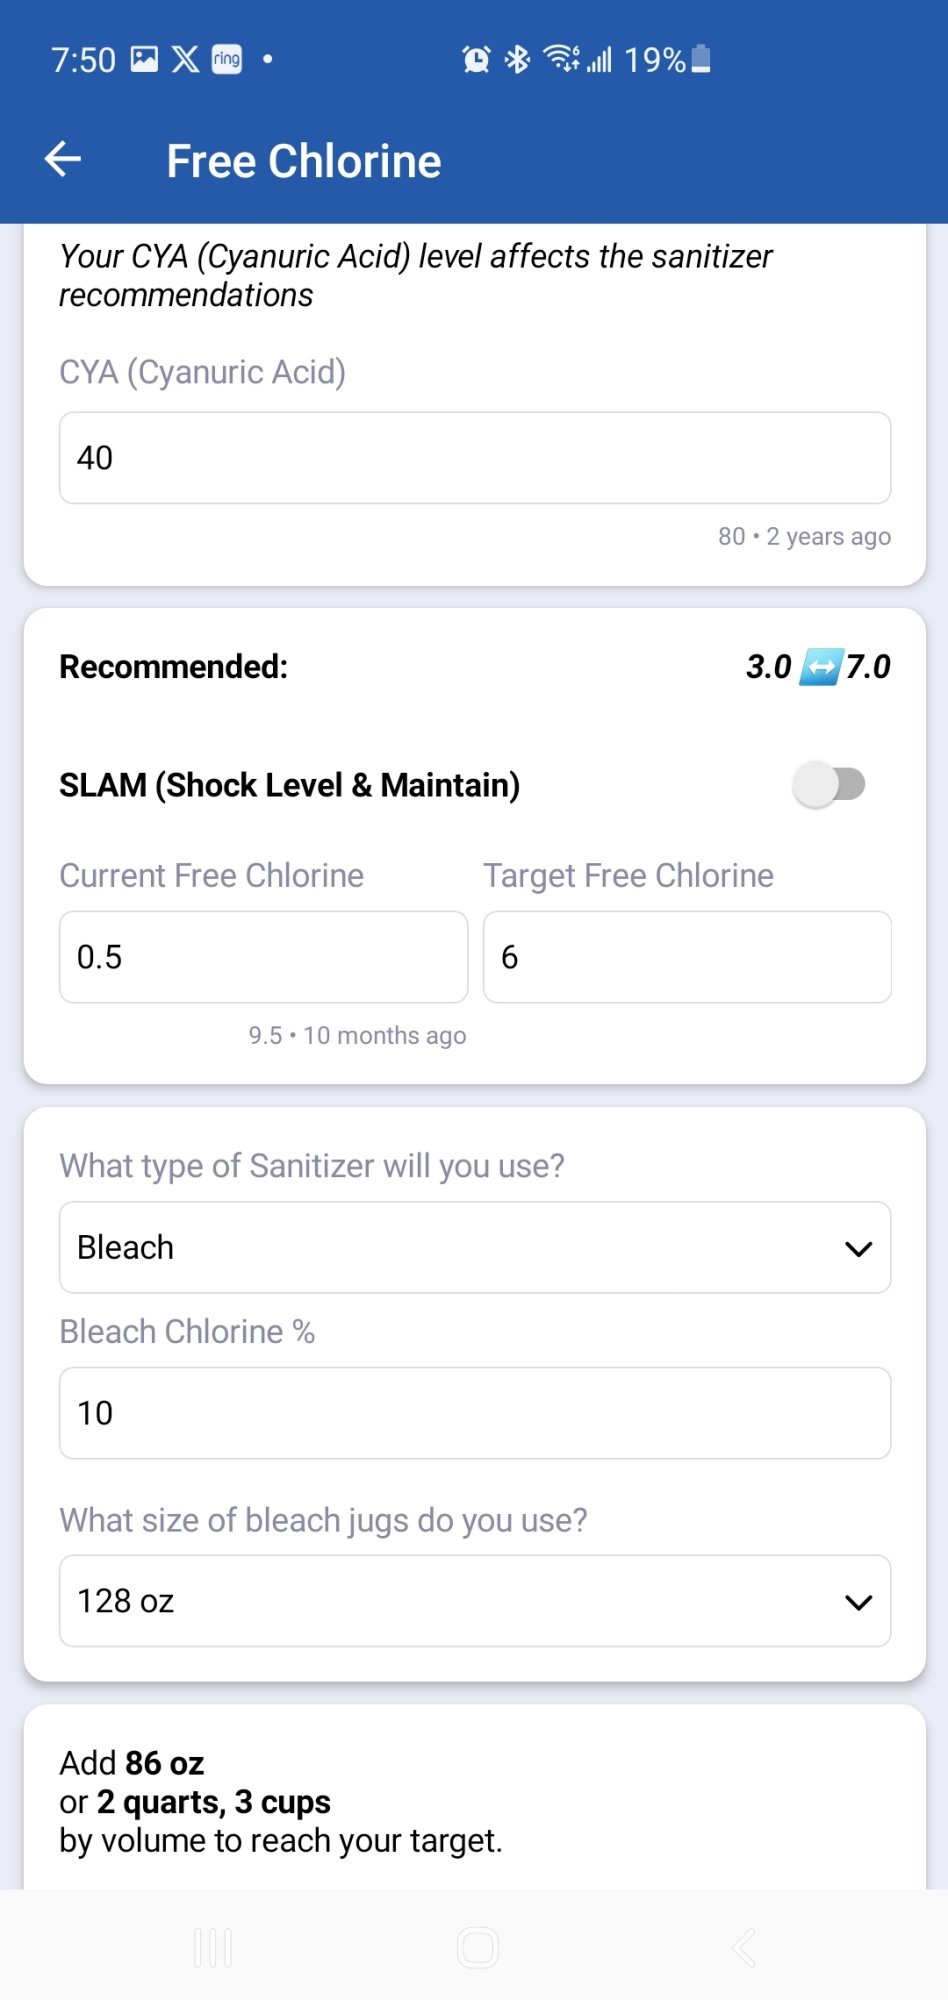Open the Bleach sanitizer type dropdown
The image size is (948, 2000).
pyautogui.click(x=475, y=1248)
